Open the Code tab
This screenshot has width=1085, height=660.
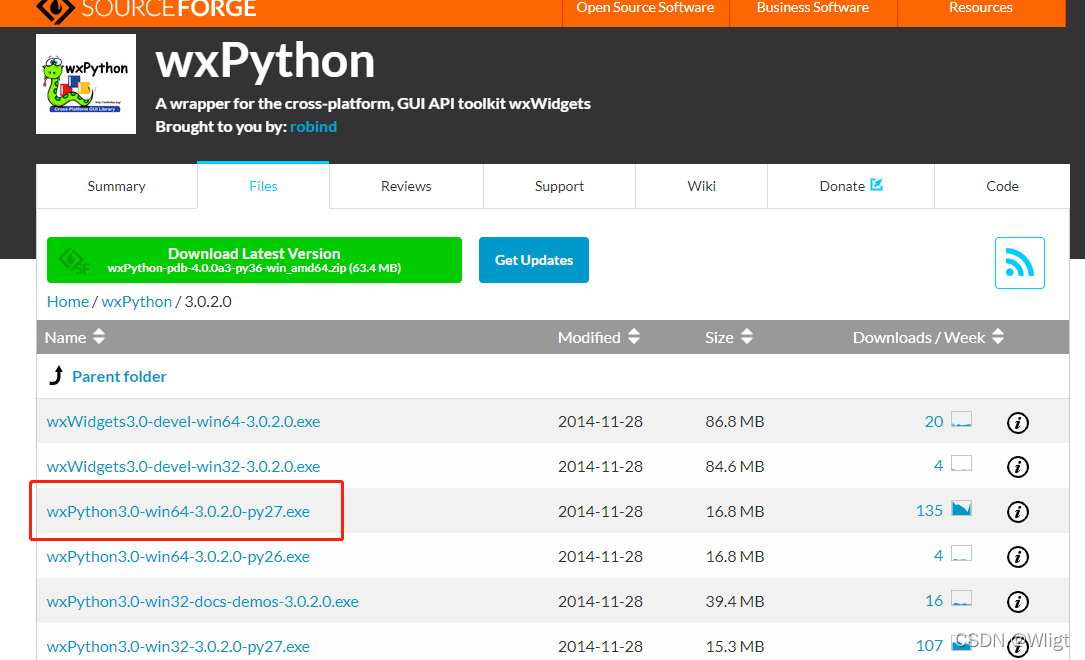click(x=1002, y=186)
